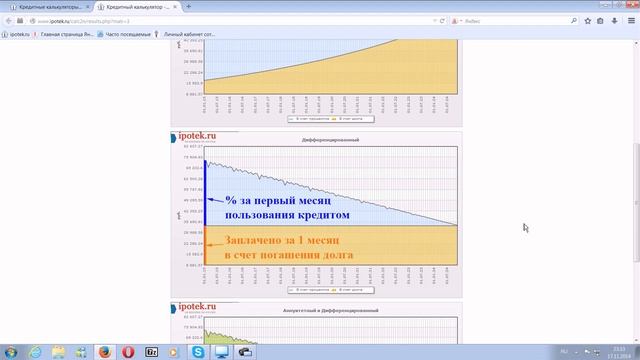The image size is (640, 360).
Task: Click the RU language indicator in tray
Action: [x=564, y=351]
